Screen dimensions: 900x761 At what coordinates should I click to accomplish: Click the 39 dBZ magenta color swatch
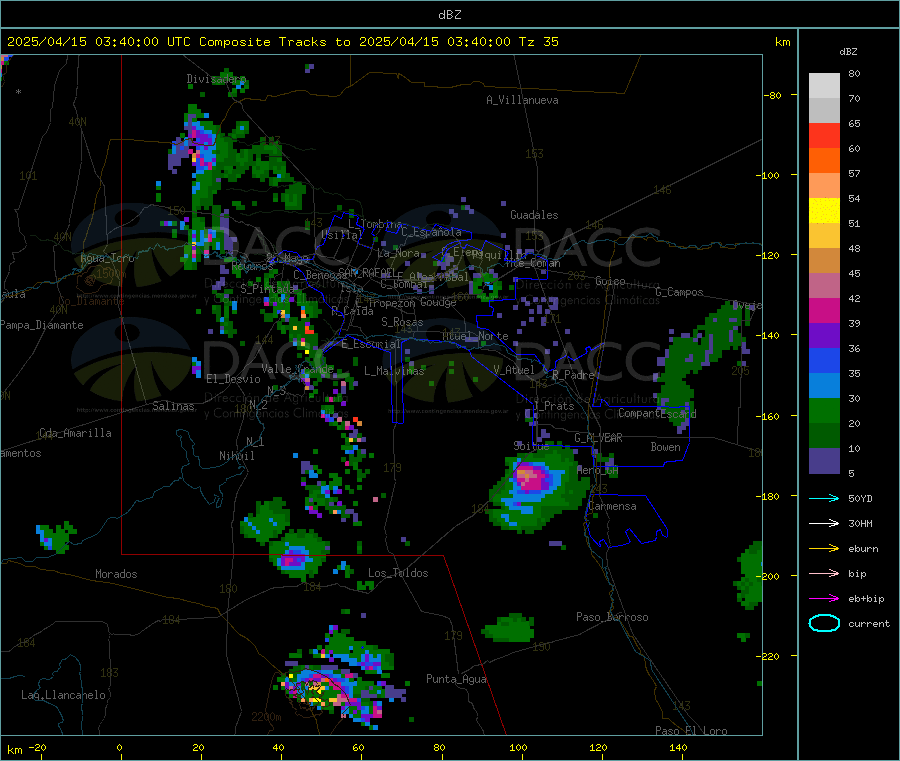point(824,310)
